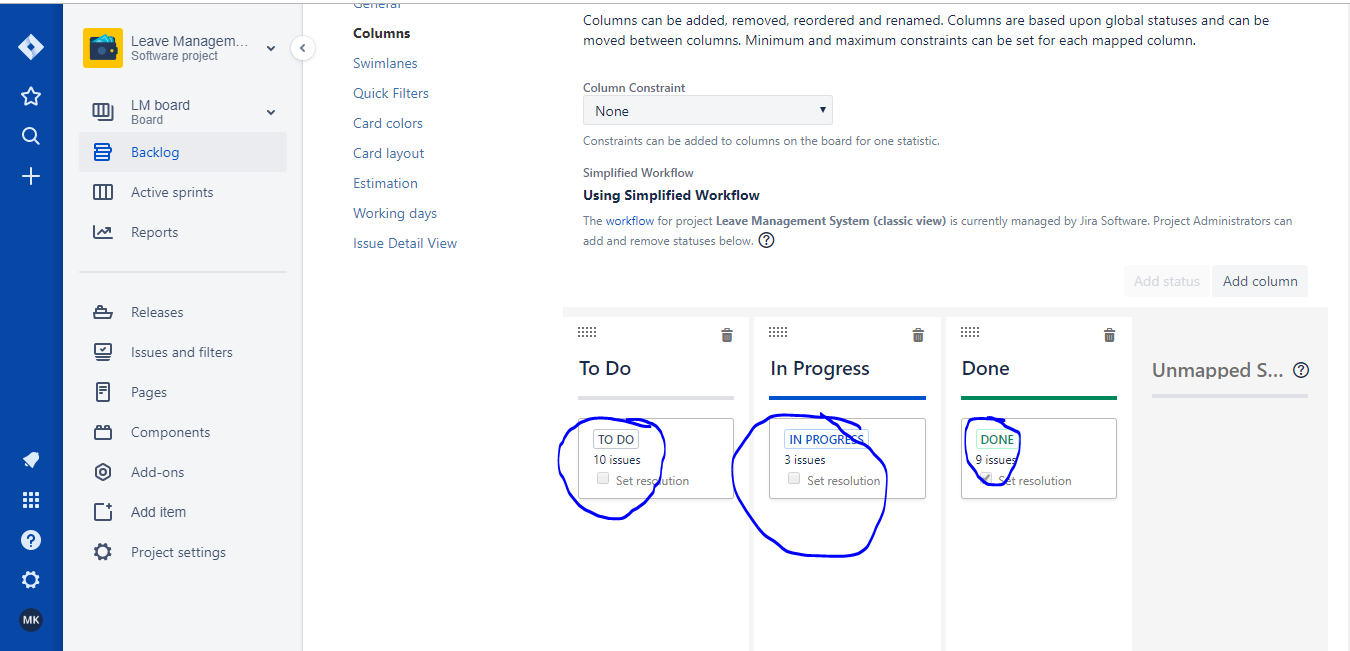The image size is (1350, 651).
Task: Open Unmapped Statuses help icon
Action: 1301,369
